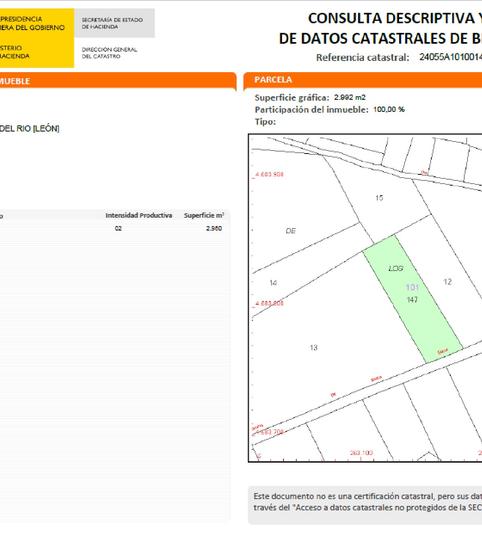The width and height of the screenshot is (482, 542).
Task: Click Intensidad Productiva column header
Action: point(139,215)
